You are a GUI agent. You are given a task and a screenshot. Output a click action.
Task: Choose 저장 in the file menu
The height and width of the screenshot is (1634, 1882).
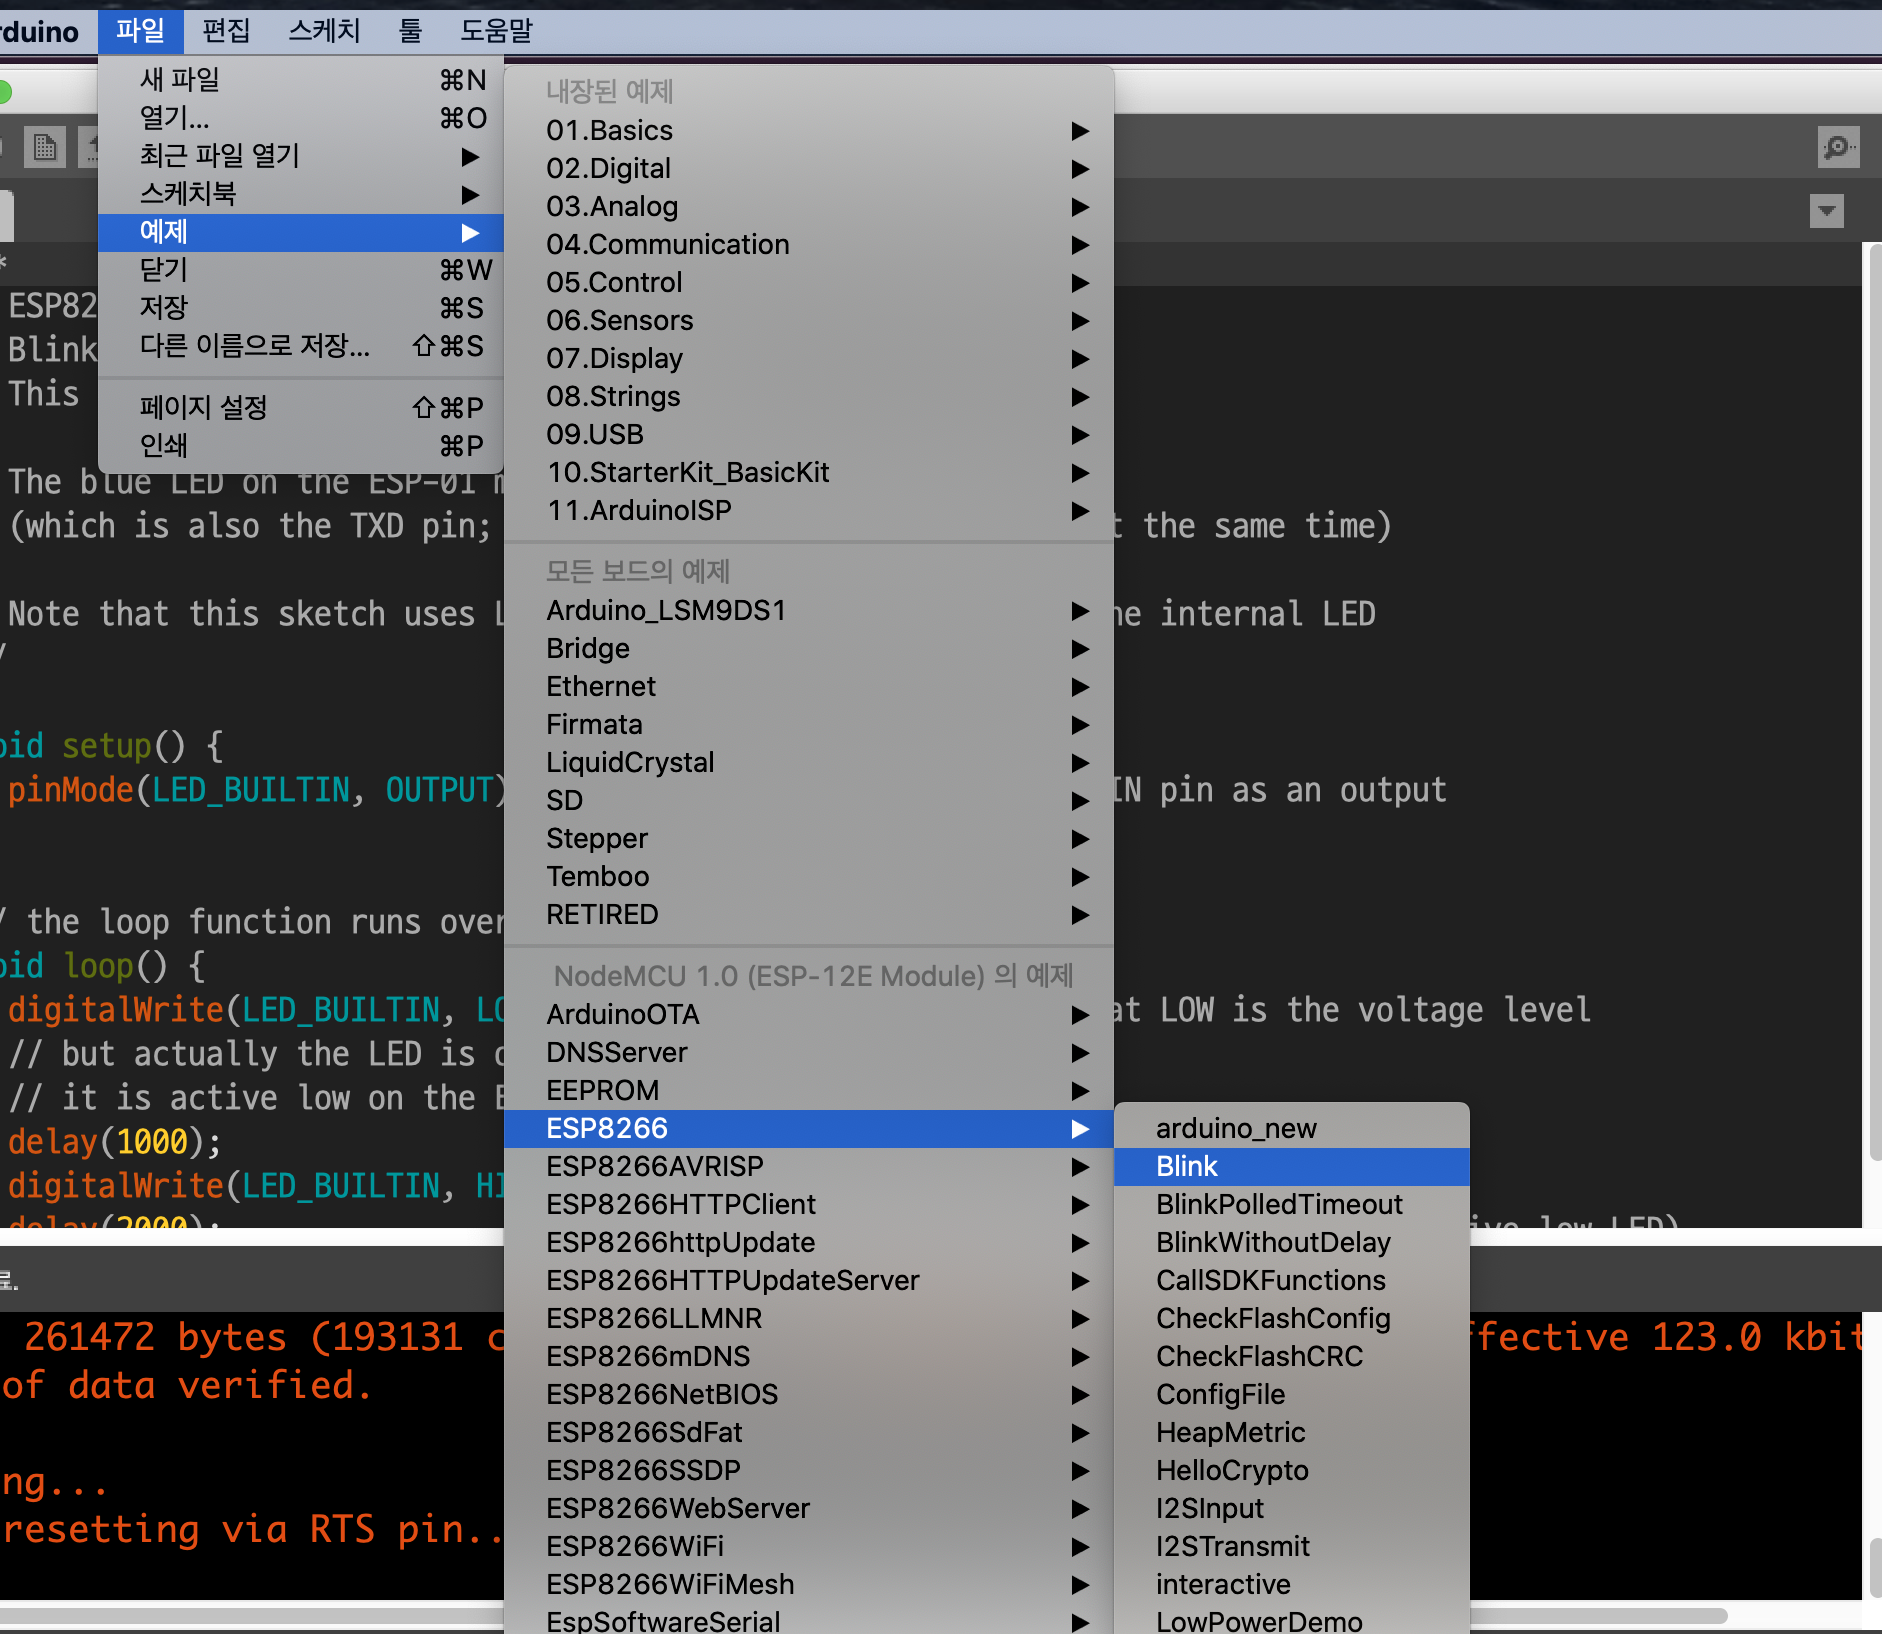click(300, 308)
